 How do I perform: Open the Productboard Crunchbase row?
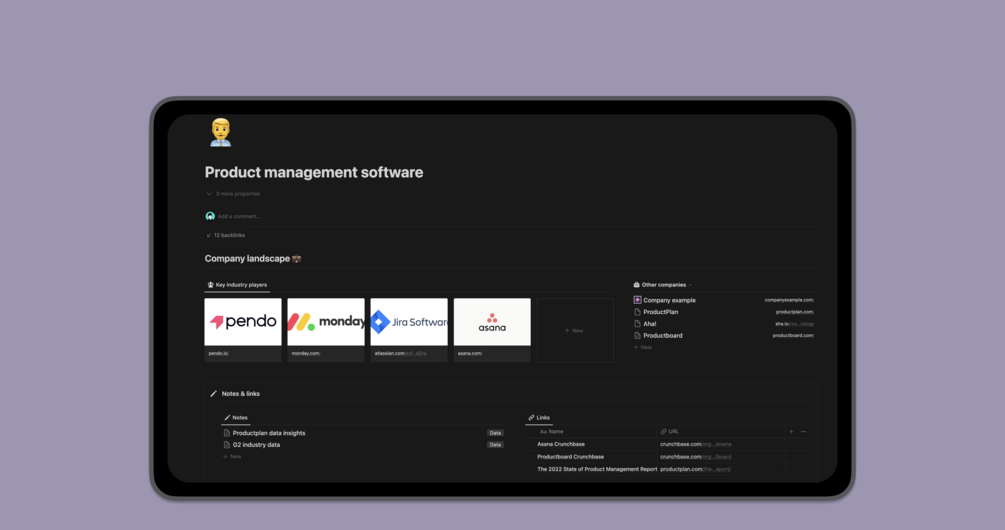[570, 457]
